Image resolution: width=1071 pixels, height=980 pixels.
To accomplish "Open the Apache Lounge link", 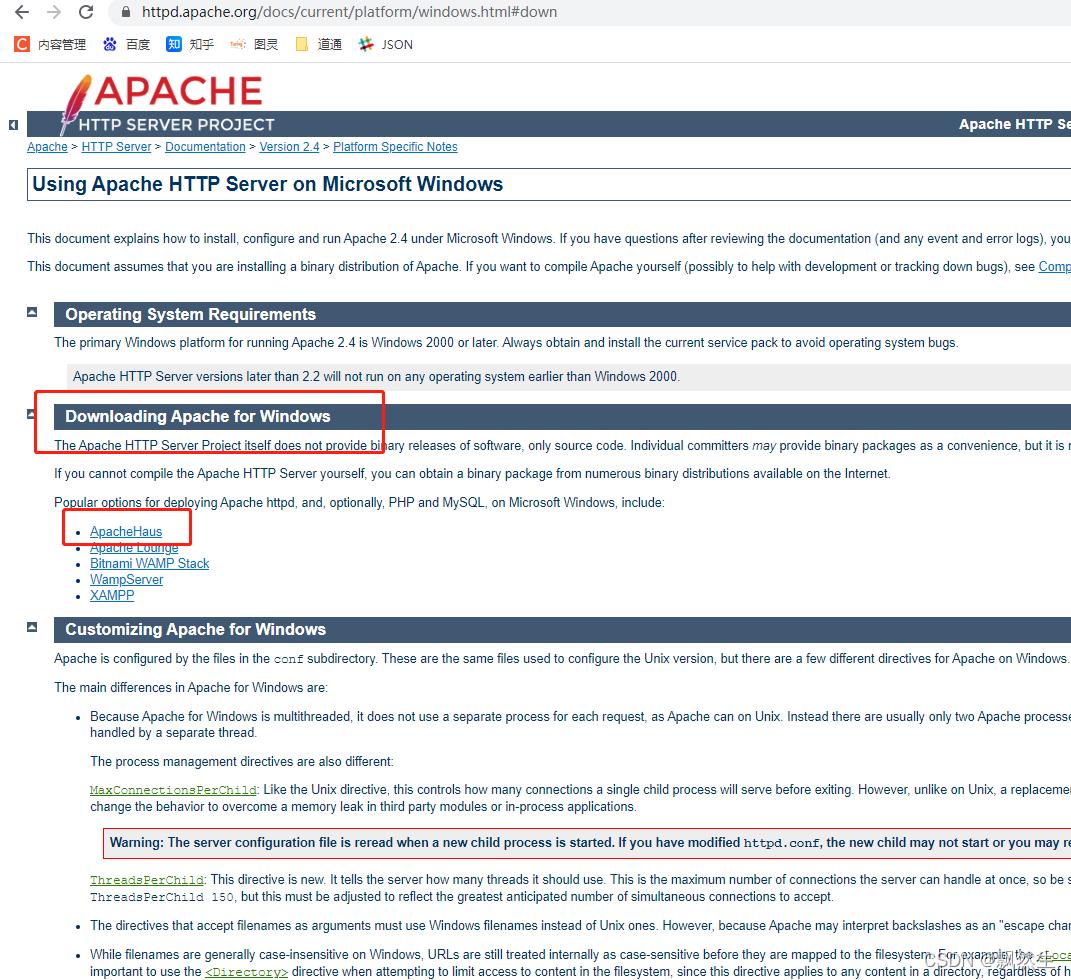I will (x=134, y=548).
